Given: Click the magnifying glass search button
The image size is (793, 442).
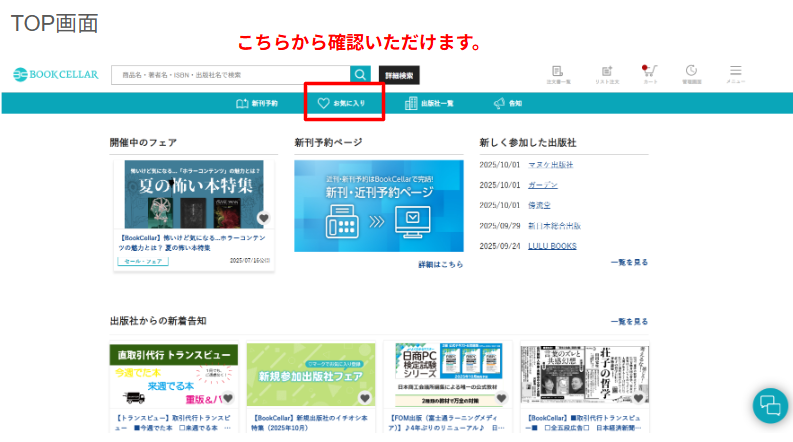Looking at the screenshot, I should click(360, 75).
